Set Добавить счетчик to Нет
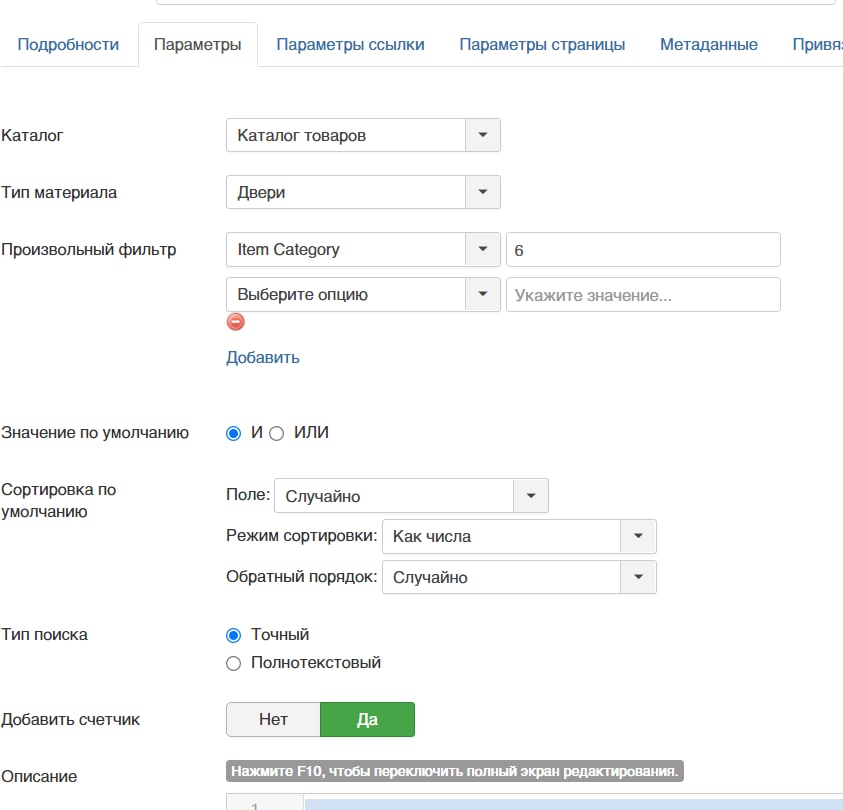 coord(273,719)
